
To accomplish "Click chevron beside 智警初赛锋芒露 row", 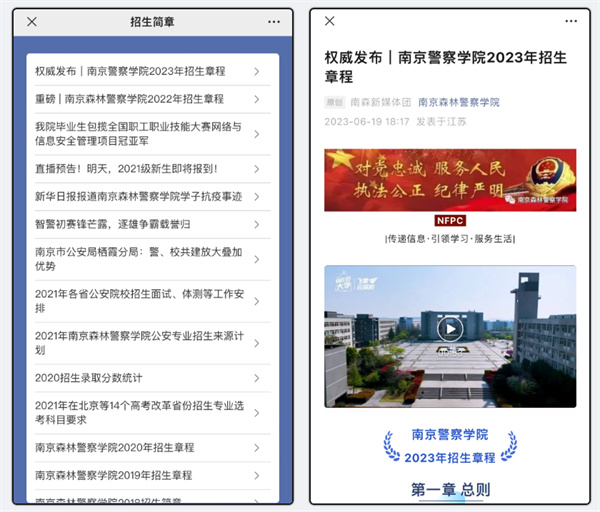I will pos(257,225).
